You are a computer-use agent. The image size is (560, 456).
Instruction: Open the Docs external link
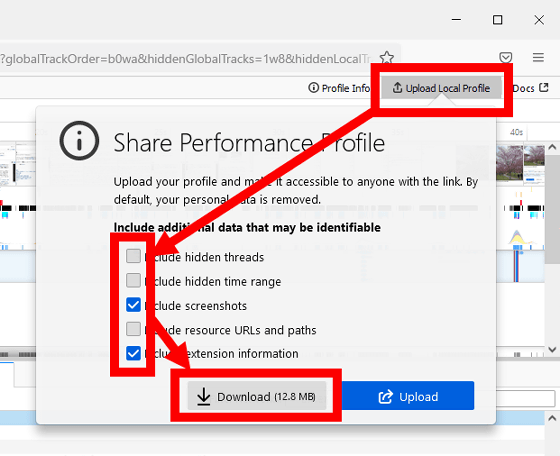[530, 88]
